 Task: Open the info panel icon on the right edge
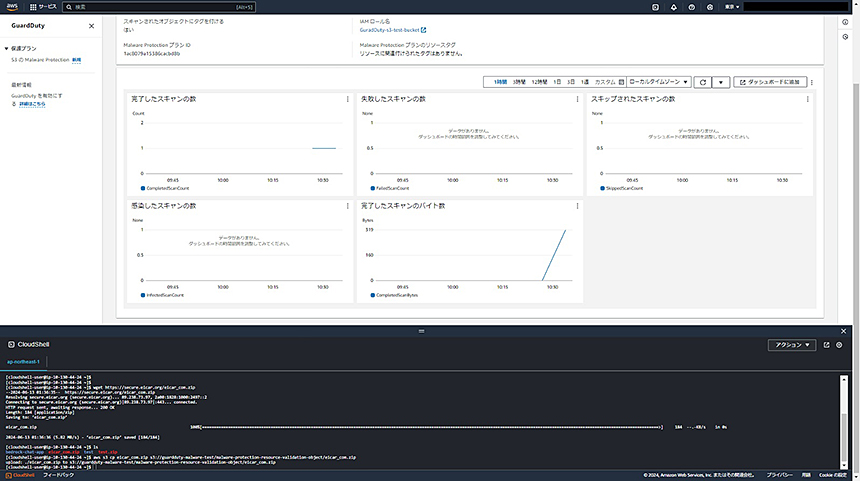[x=845, y=22]
